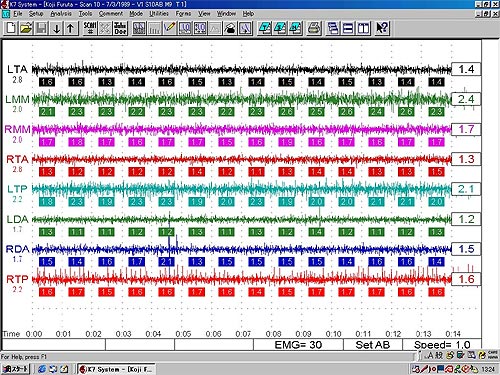
Task: Open the Mode menu
Action: pyautogui.click(x=136, y=14)
